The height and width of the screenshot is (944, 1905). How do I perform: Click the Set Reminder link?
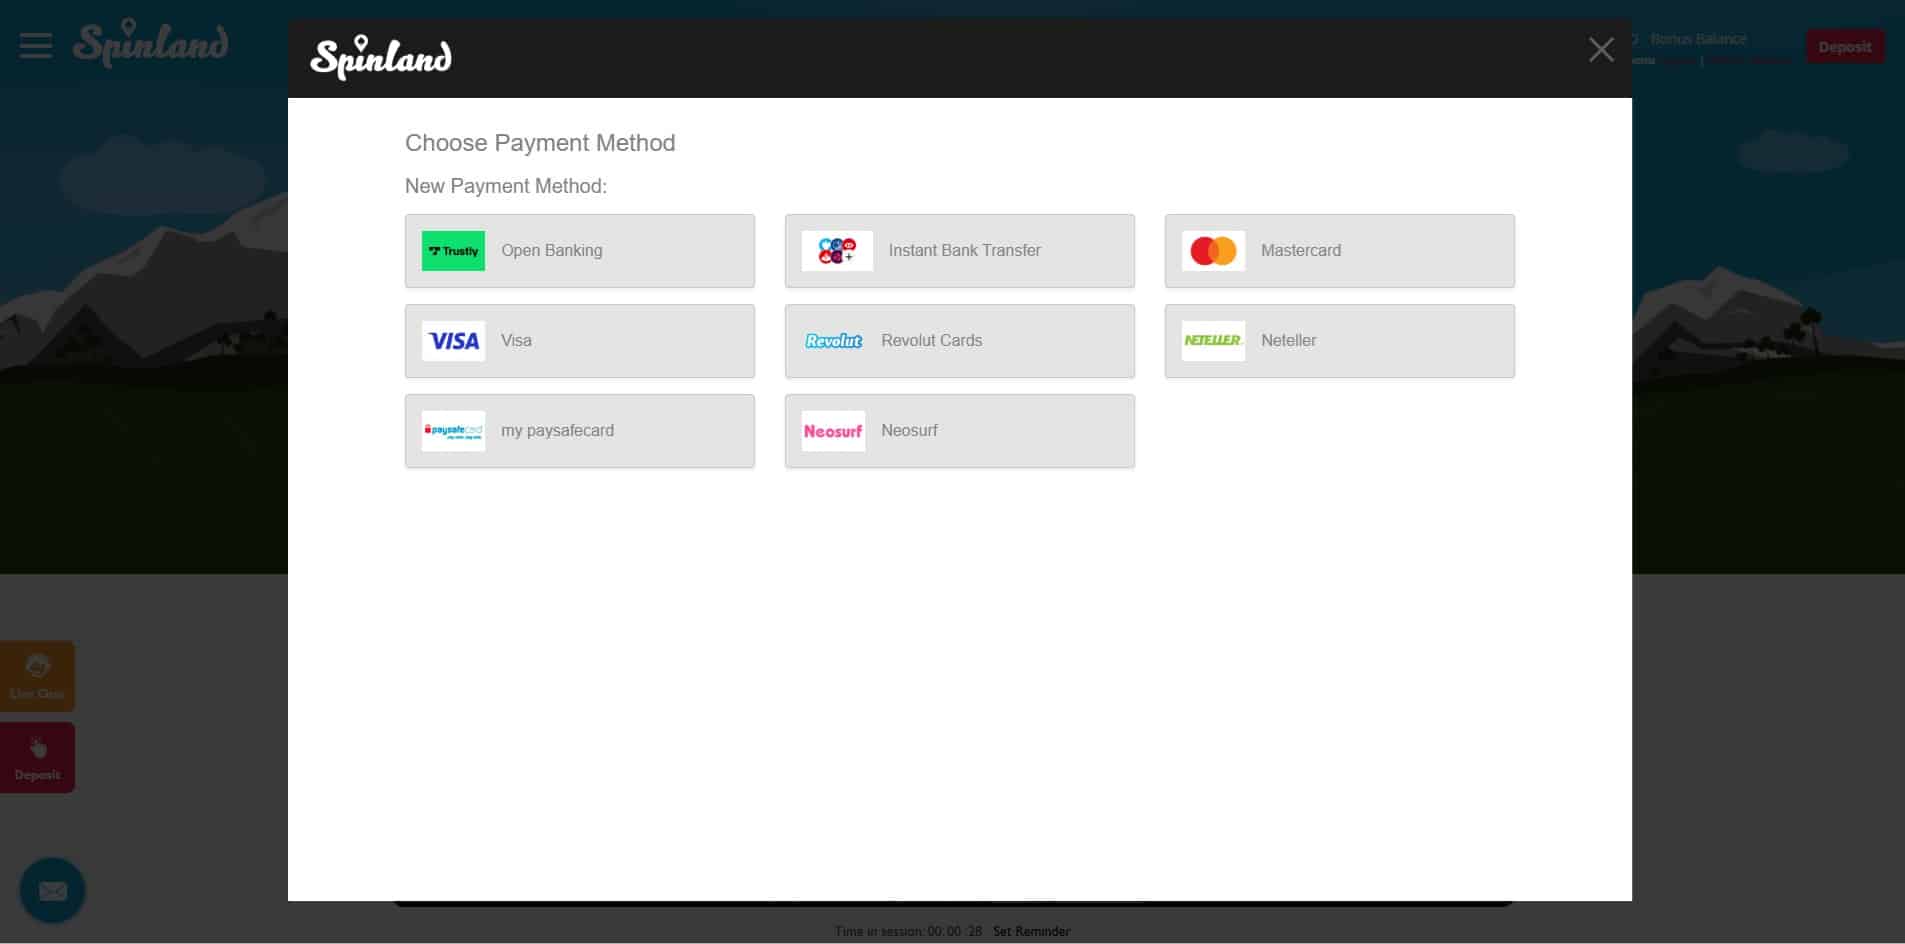1031,931
